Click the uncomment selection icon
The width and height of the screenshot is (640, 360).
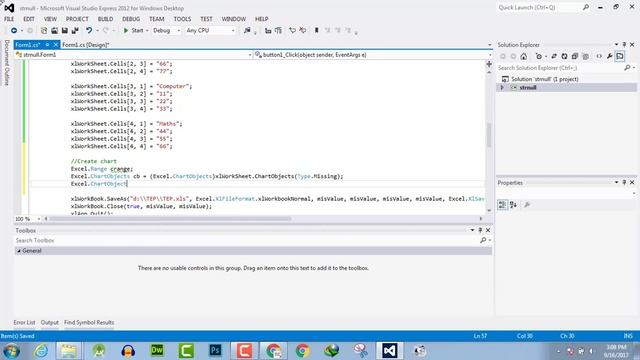302,31
